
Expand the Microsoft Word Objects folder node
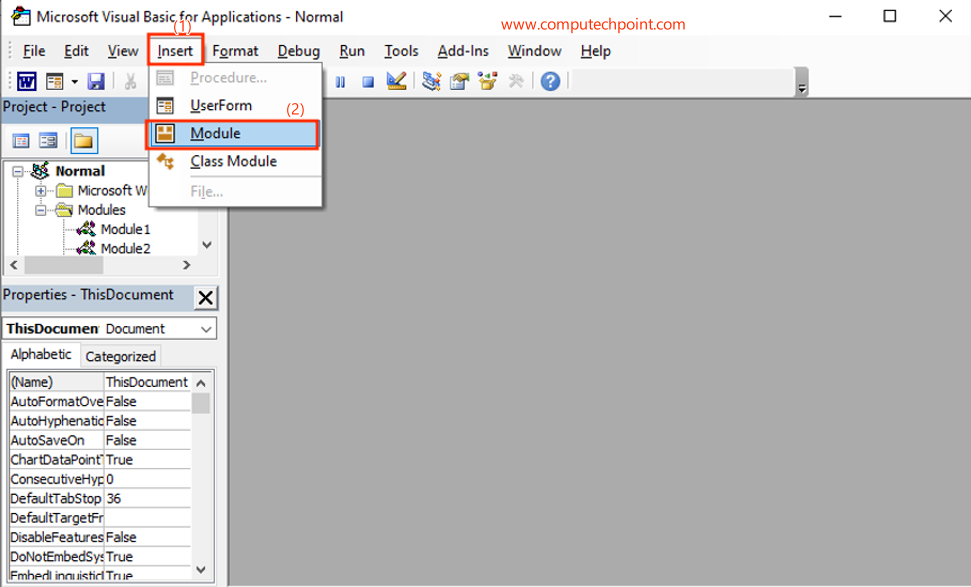[x=41, y=191]
